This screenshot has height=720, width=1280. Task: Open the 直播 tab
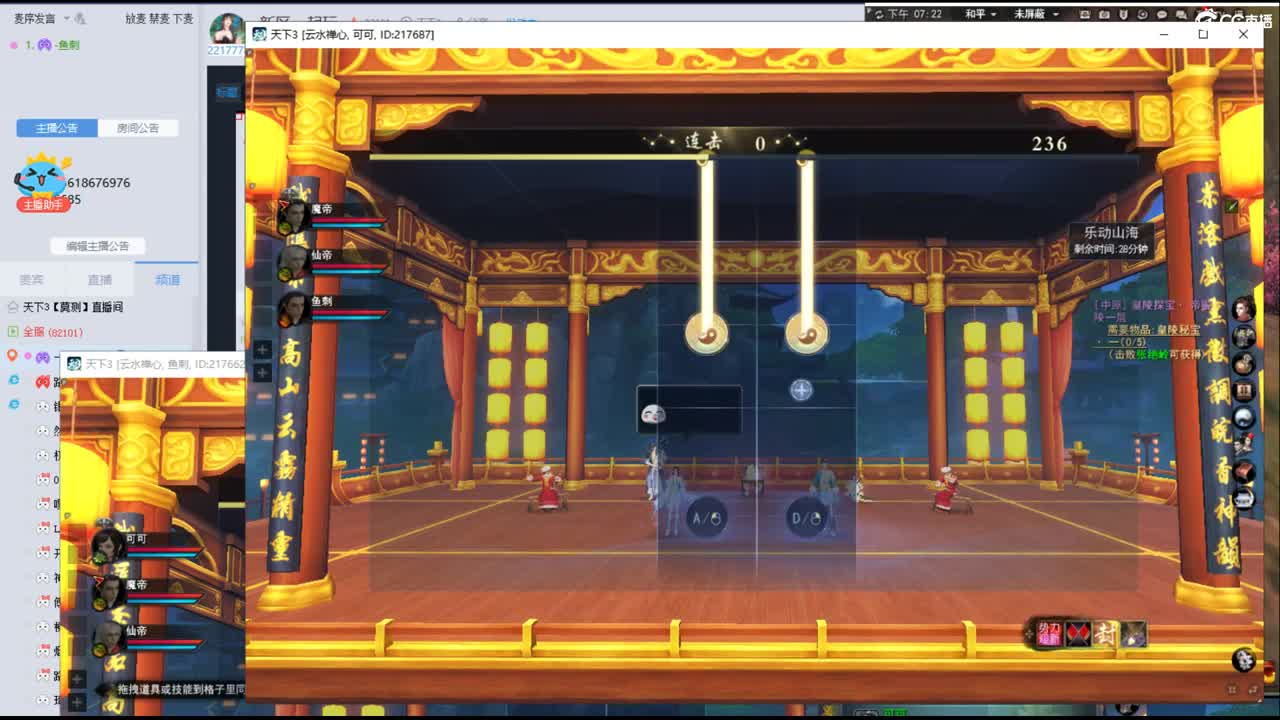coord(100,280)
